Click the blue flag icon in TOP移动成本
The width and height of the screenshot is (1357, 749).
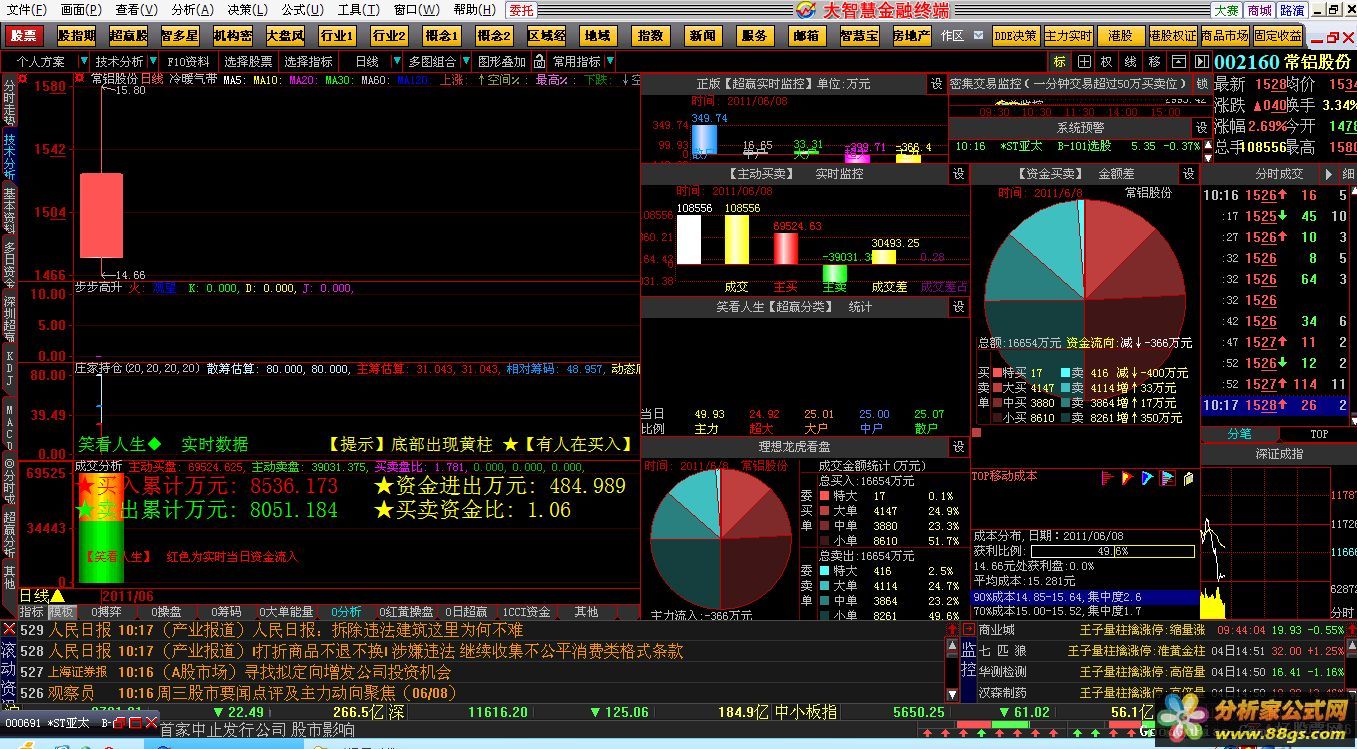[x=1147, y=479]
